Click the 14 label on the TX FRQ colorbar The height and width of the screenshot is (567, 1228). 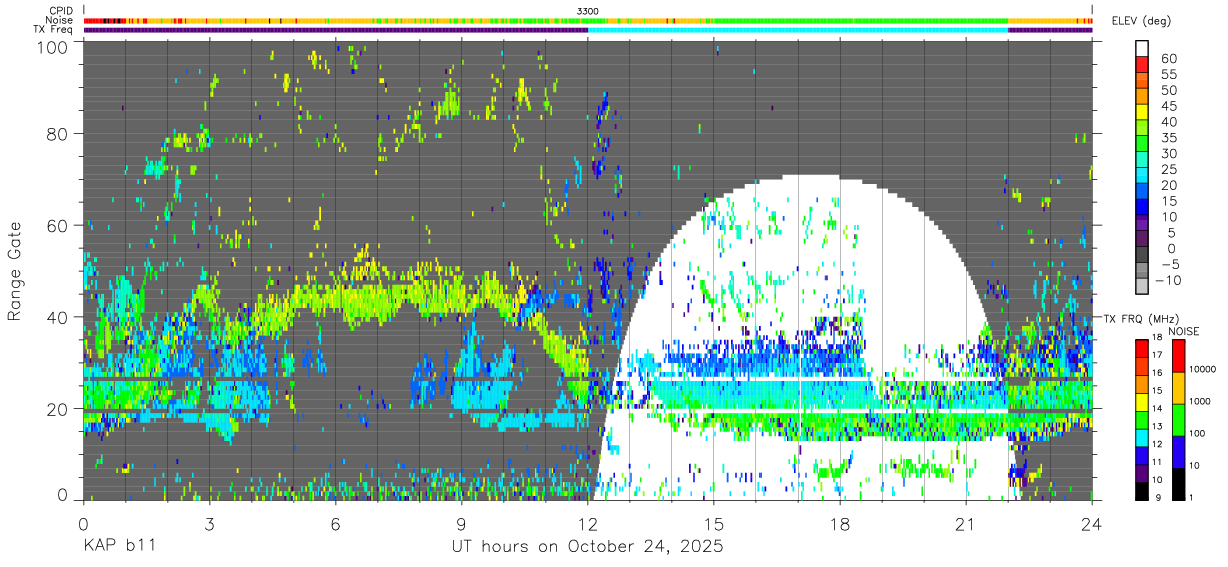(1157, 408)
